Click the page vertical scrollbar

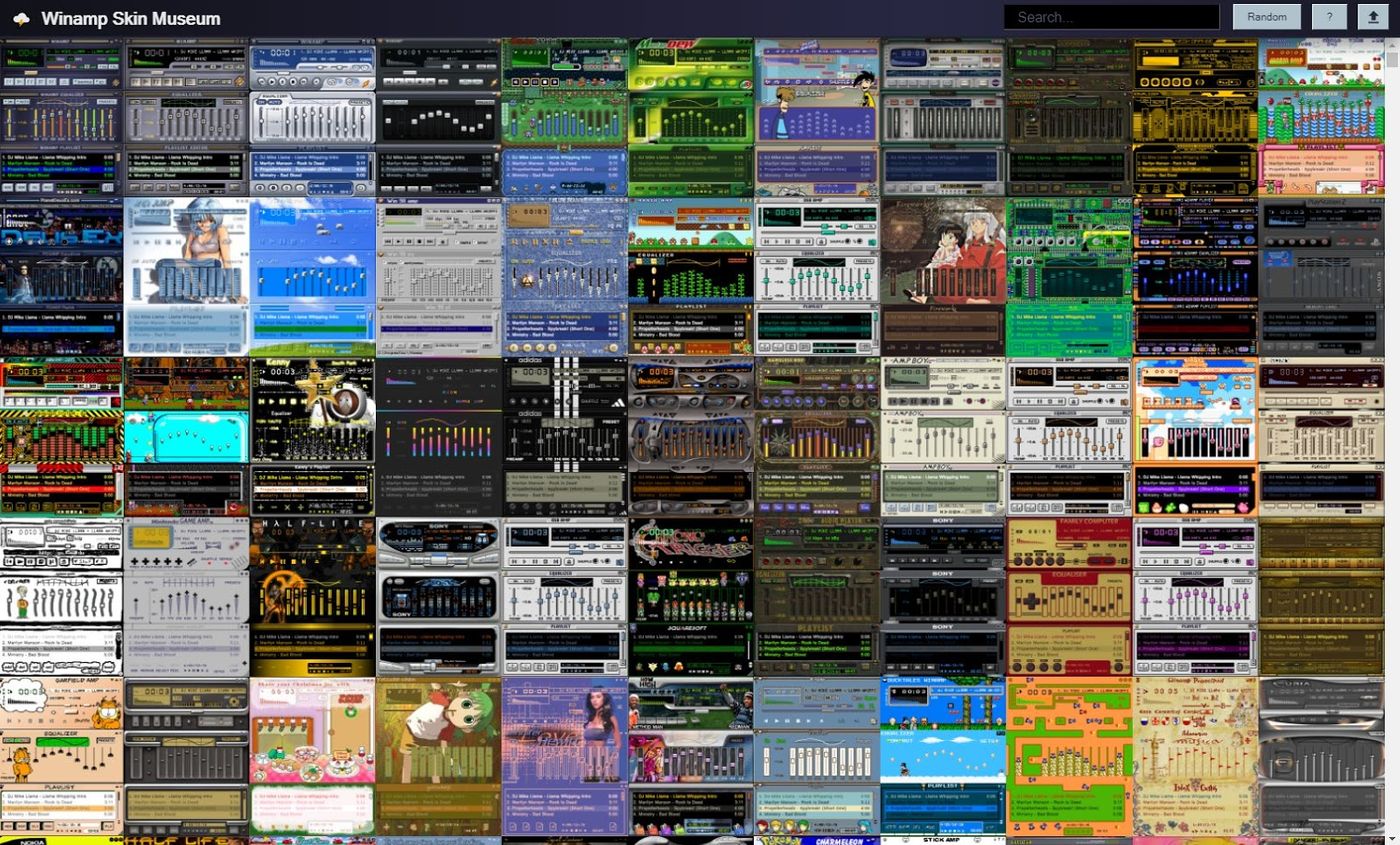pyautogui.click(x=1392, y=440)
